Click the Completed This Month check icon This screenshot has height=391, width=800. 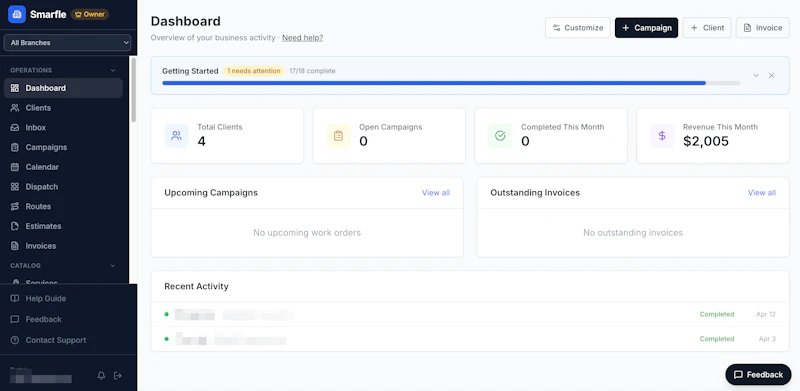[x=500, y=136]
